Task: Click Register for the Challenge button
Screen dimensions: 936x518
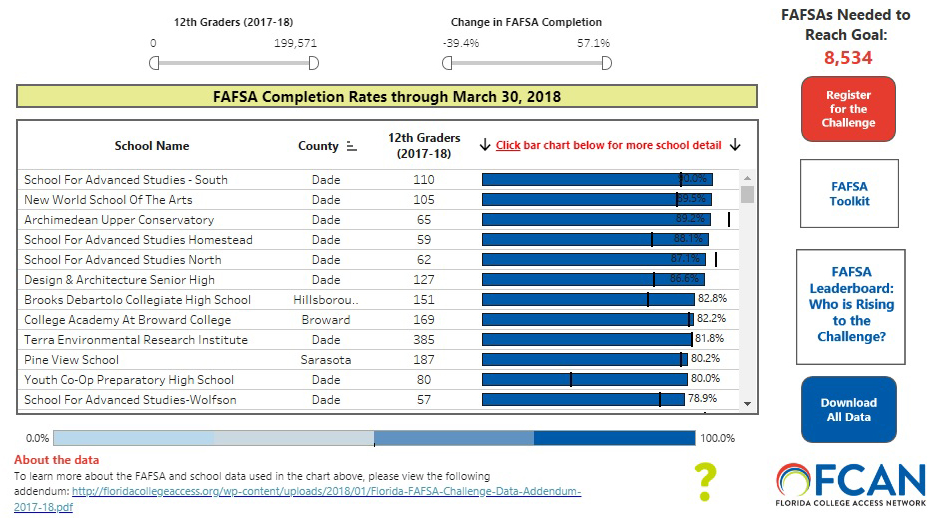Action: click(x=848, y=109)
